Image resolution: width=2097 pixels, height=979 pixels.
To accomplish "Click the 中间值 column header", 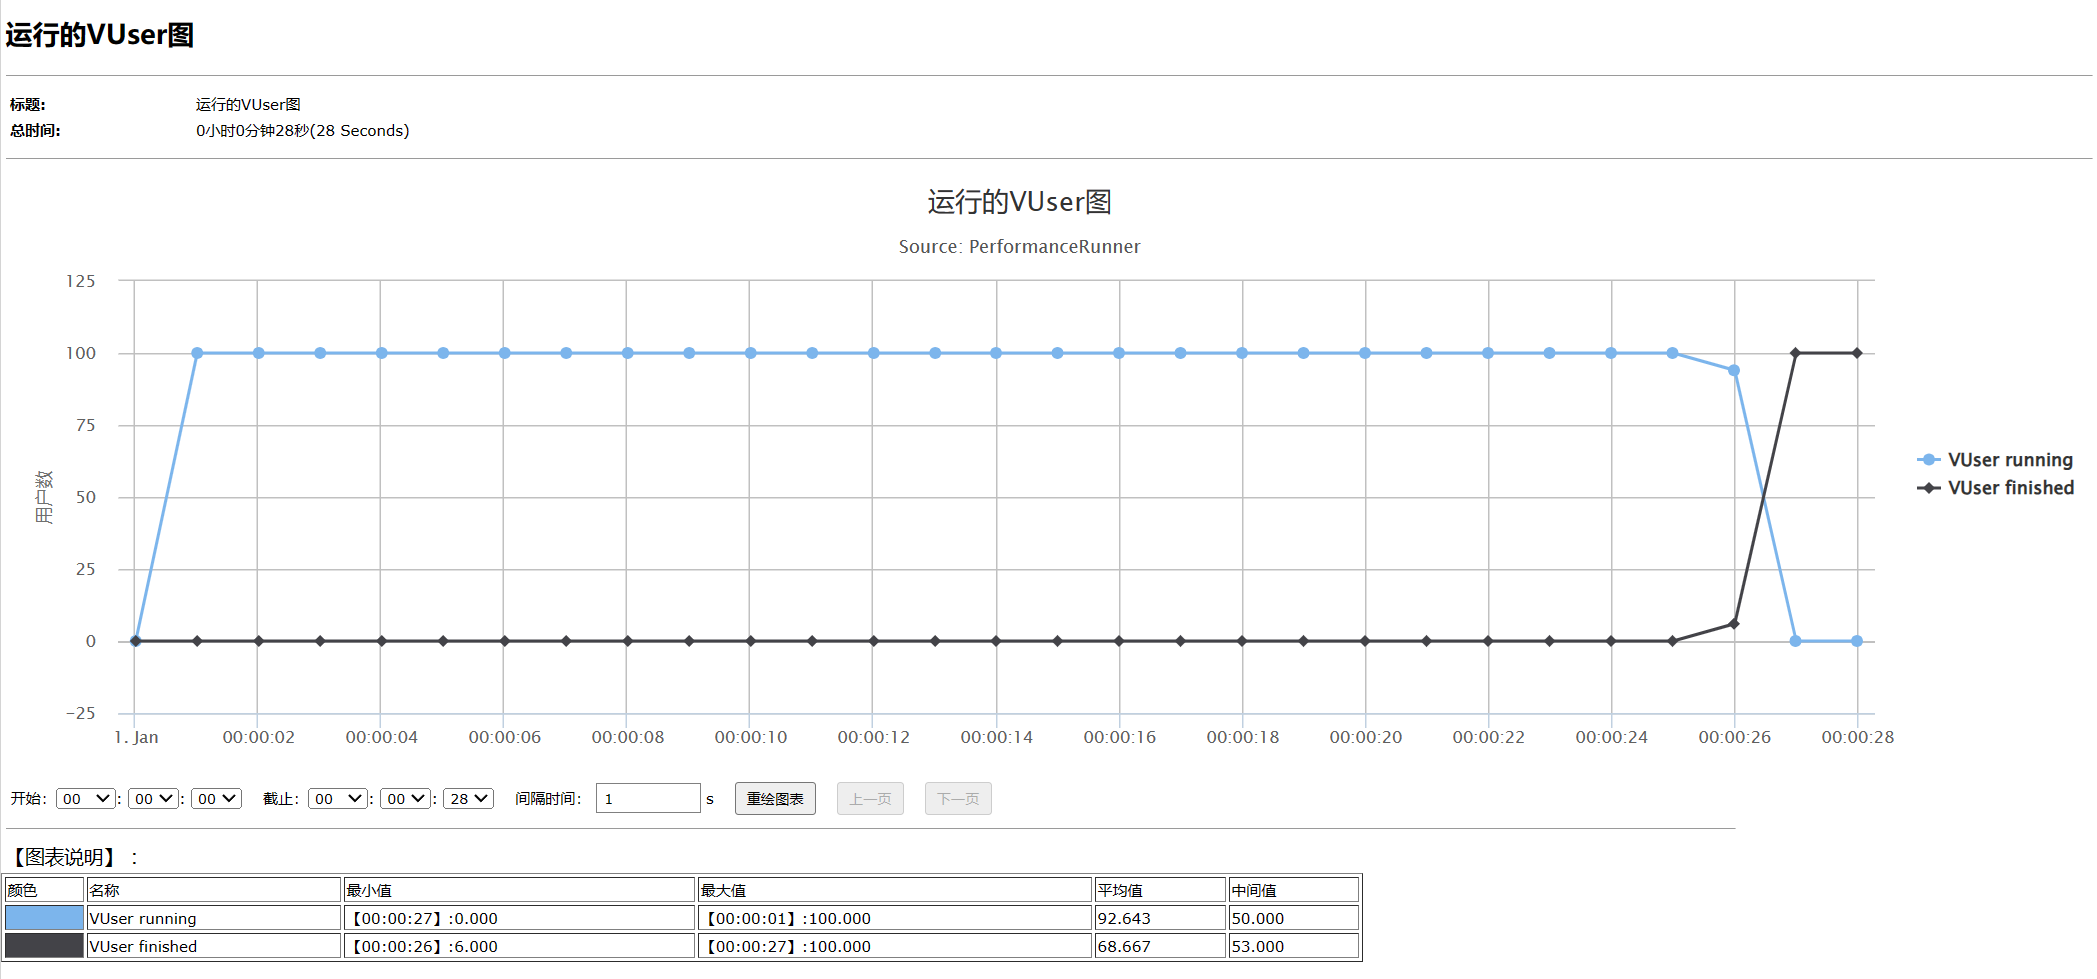I will click(x=1294, y=890).
